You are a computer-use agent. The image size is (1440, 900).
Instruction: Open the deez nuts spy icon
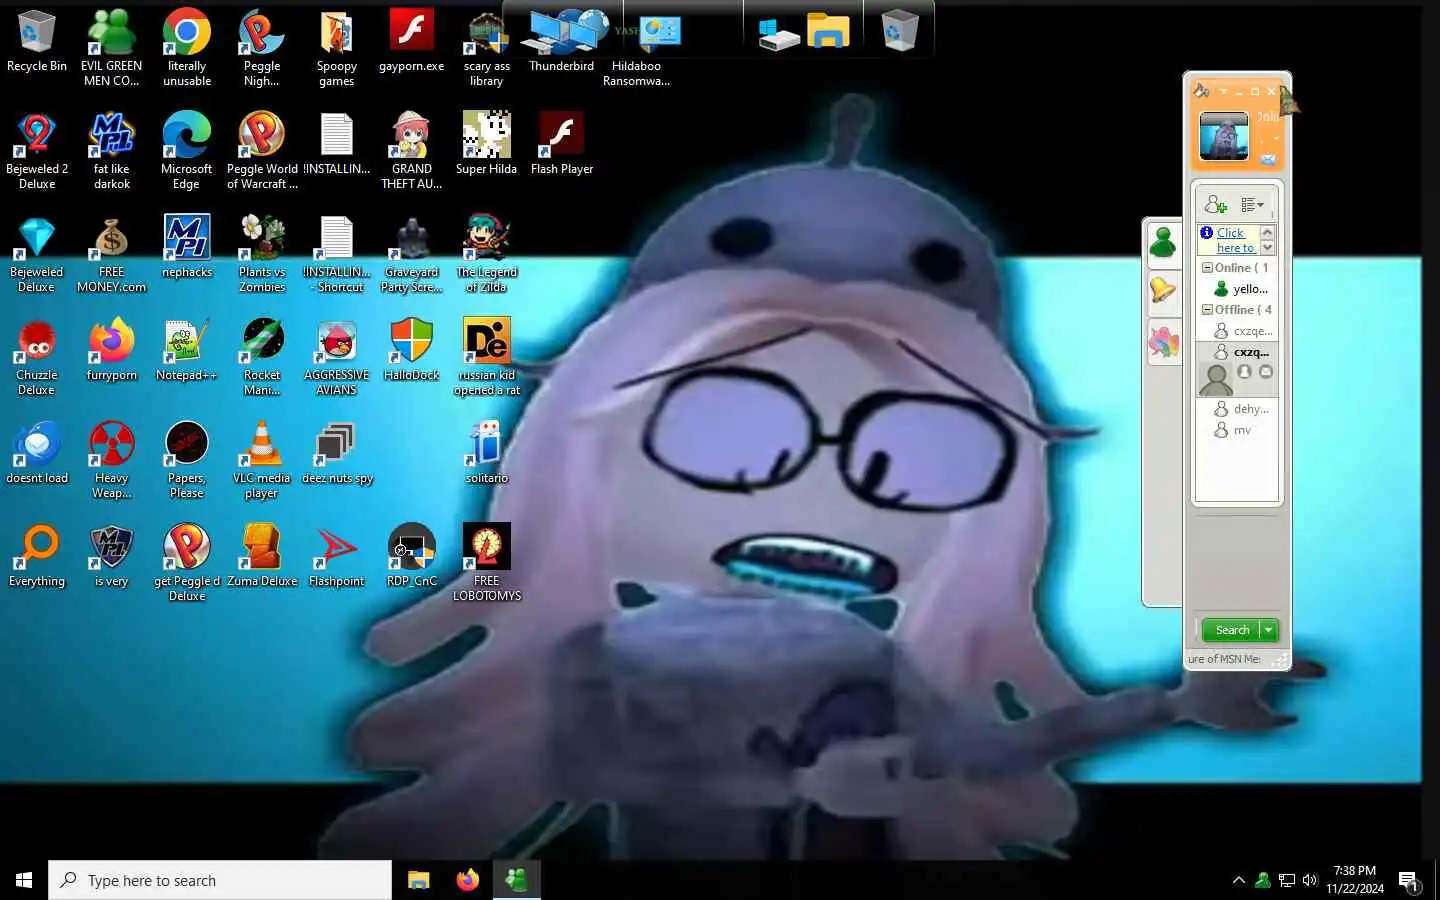point(337,453)
